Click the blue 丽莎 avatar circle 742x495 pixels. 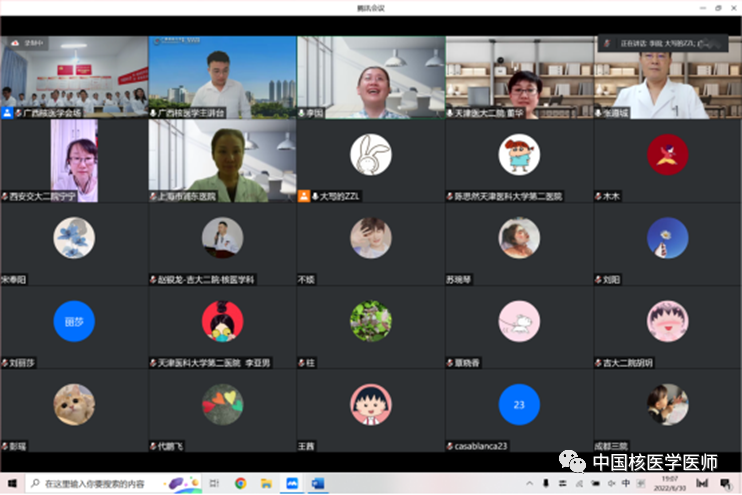tap(74, 320)
